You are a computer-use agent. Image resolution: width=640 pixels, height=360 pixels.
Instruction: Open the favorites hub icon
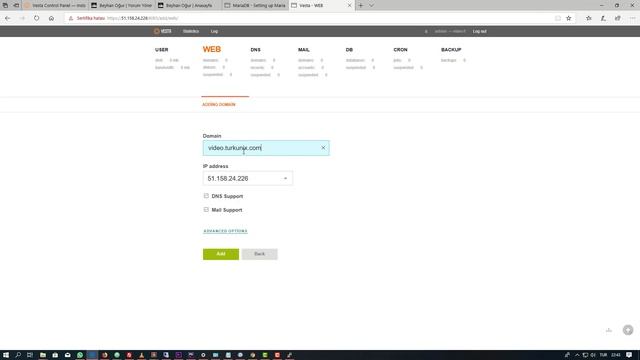(589, 18)
